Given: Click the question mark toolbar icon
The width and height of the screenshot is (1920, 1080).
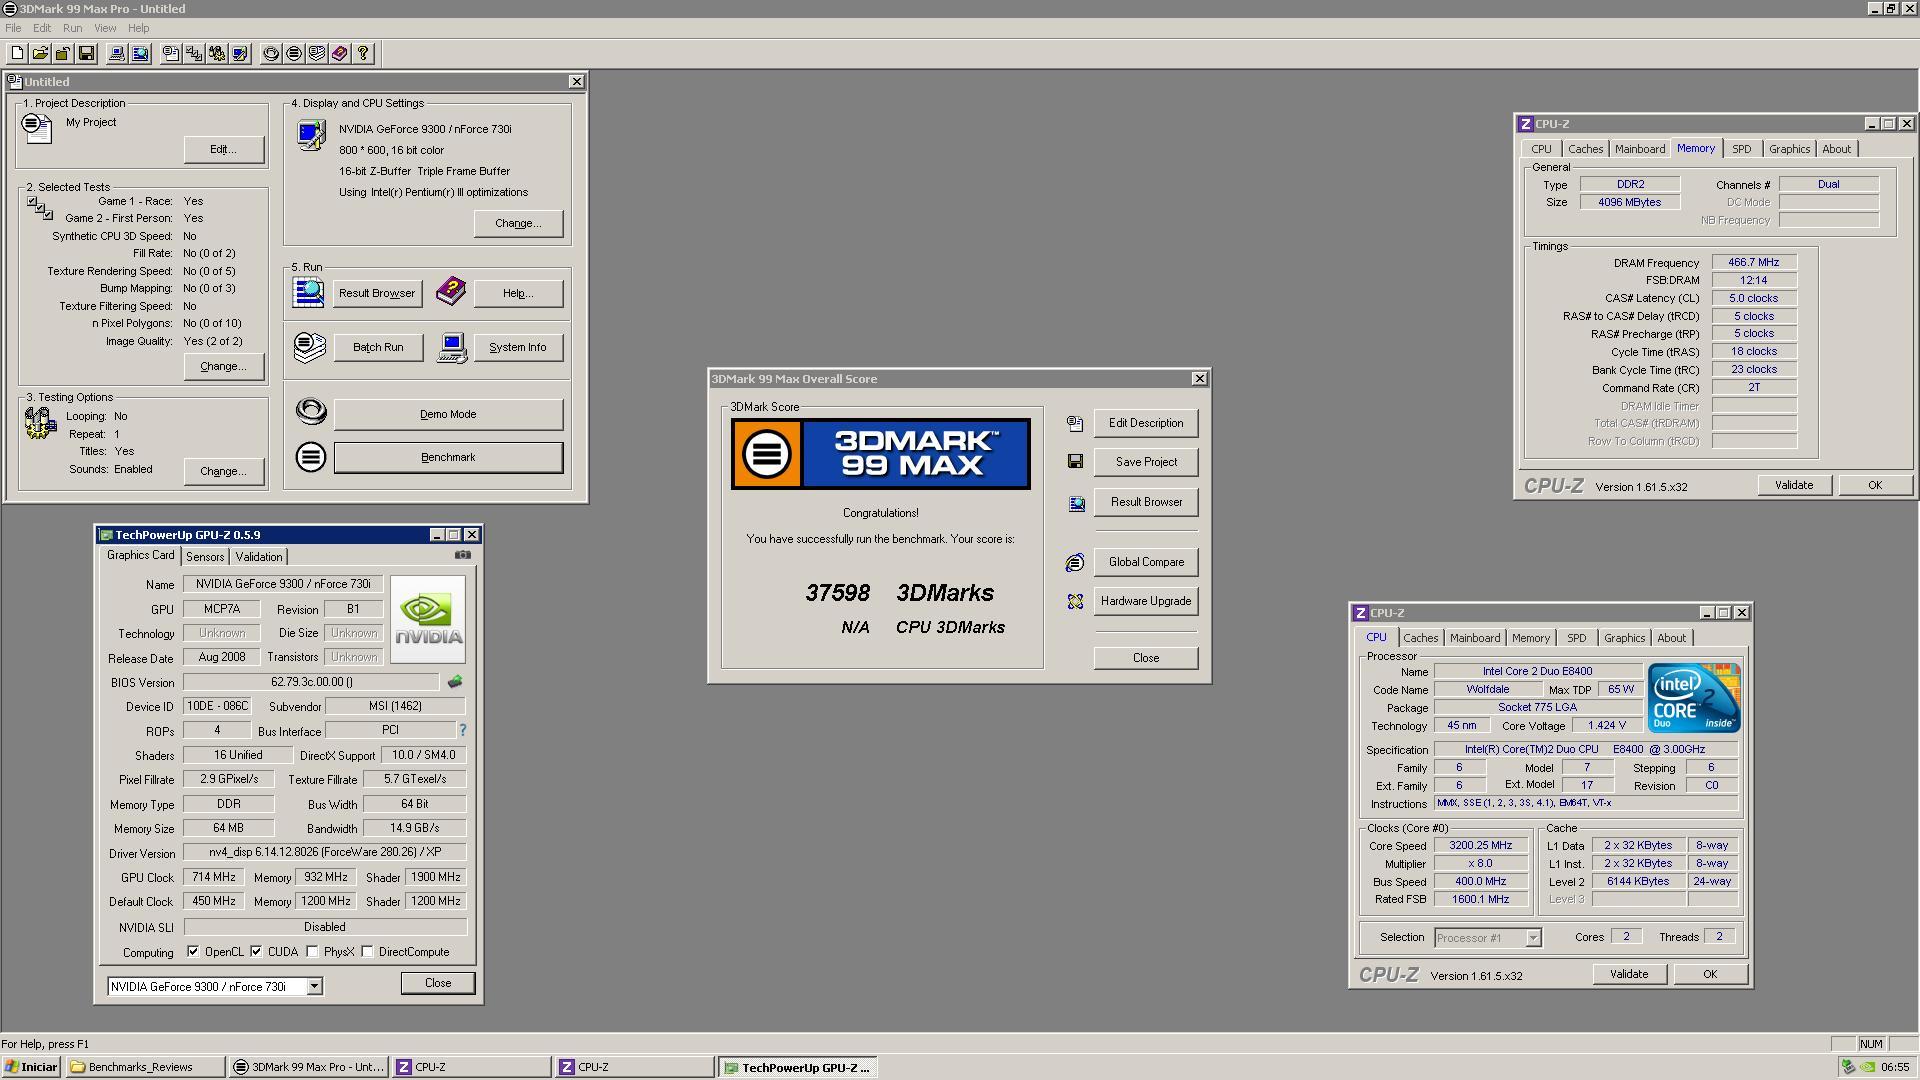Looking at the screenshot, I should point(363,54).
